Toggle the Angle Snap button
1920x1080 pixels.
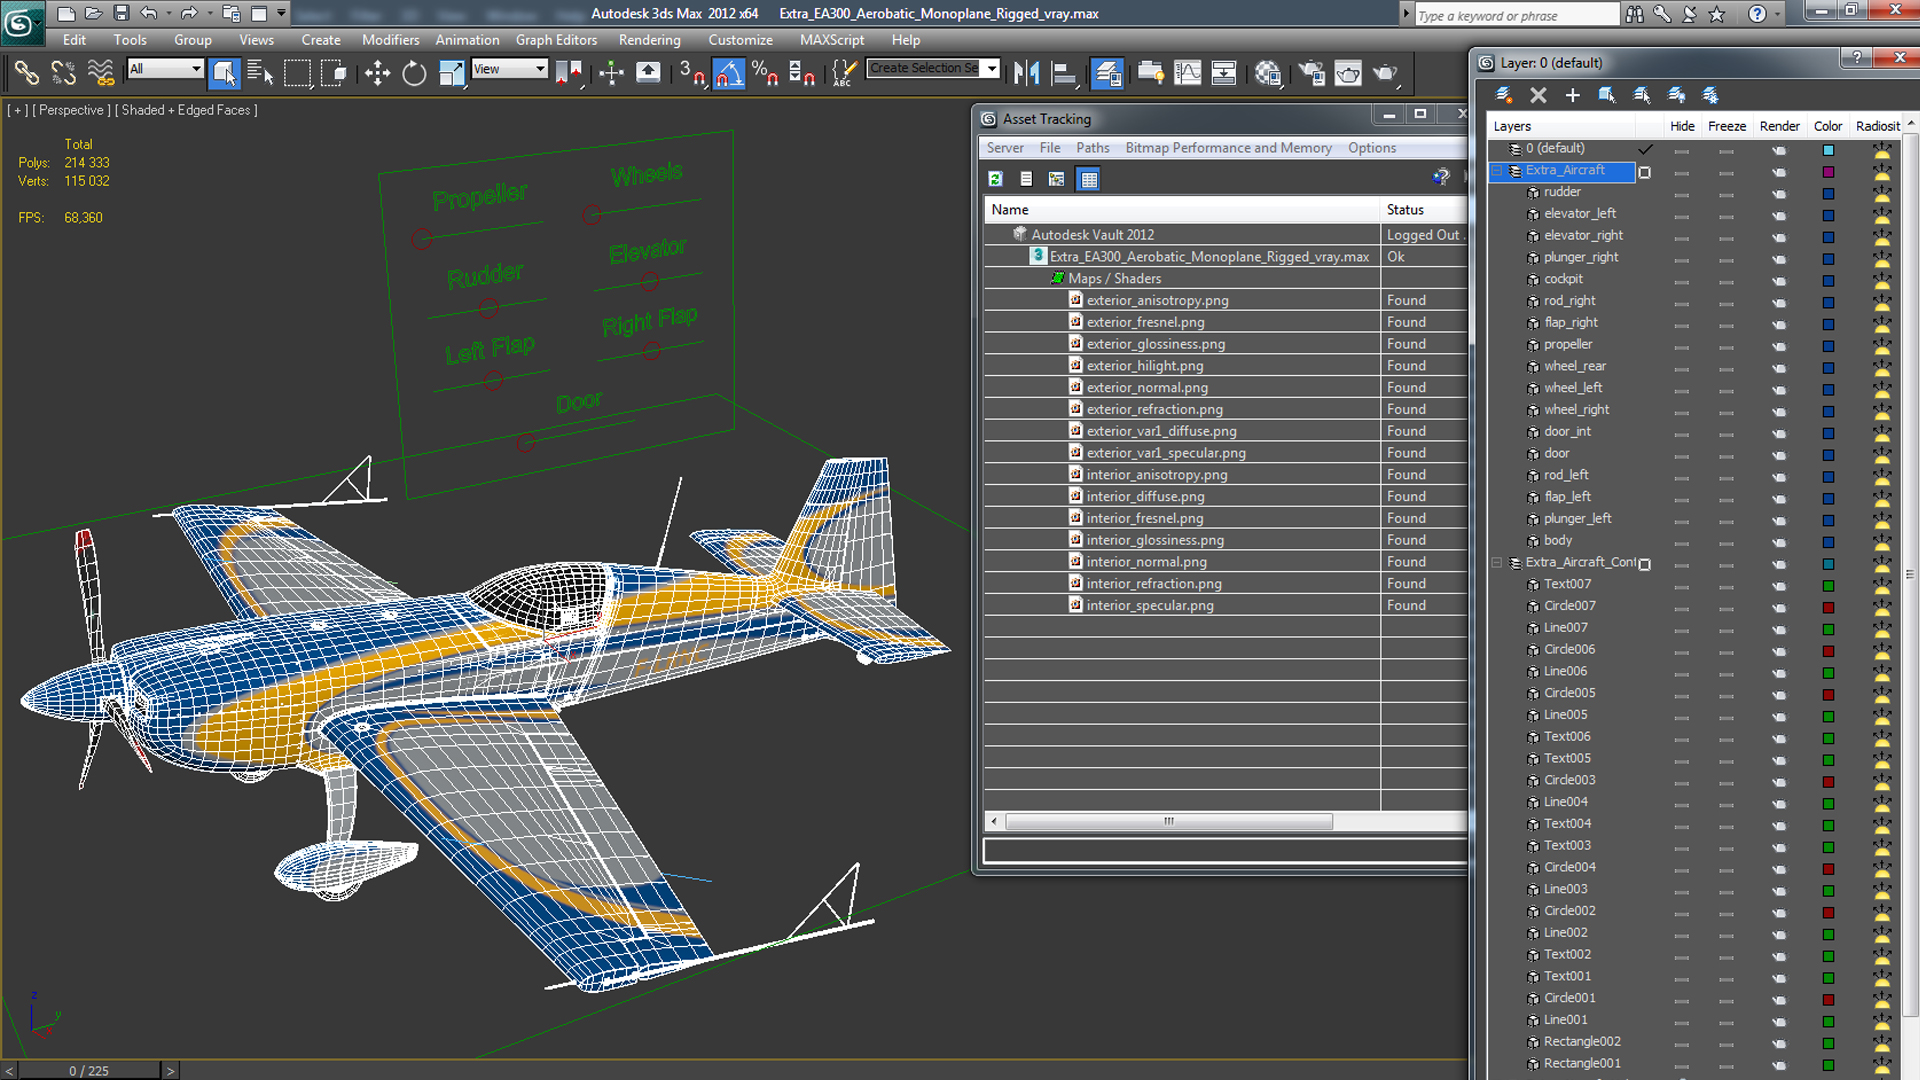pyautogui.click(x=729, y=73)
